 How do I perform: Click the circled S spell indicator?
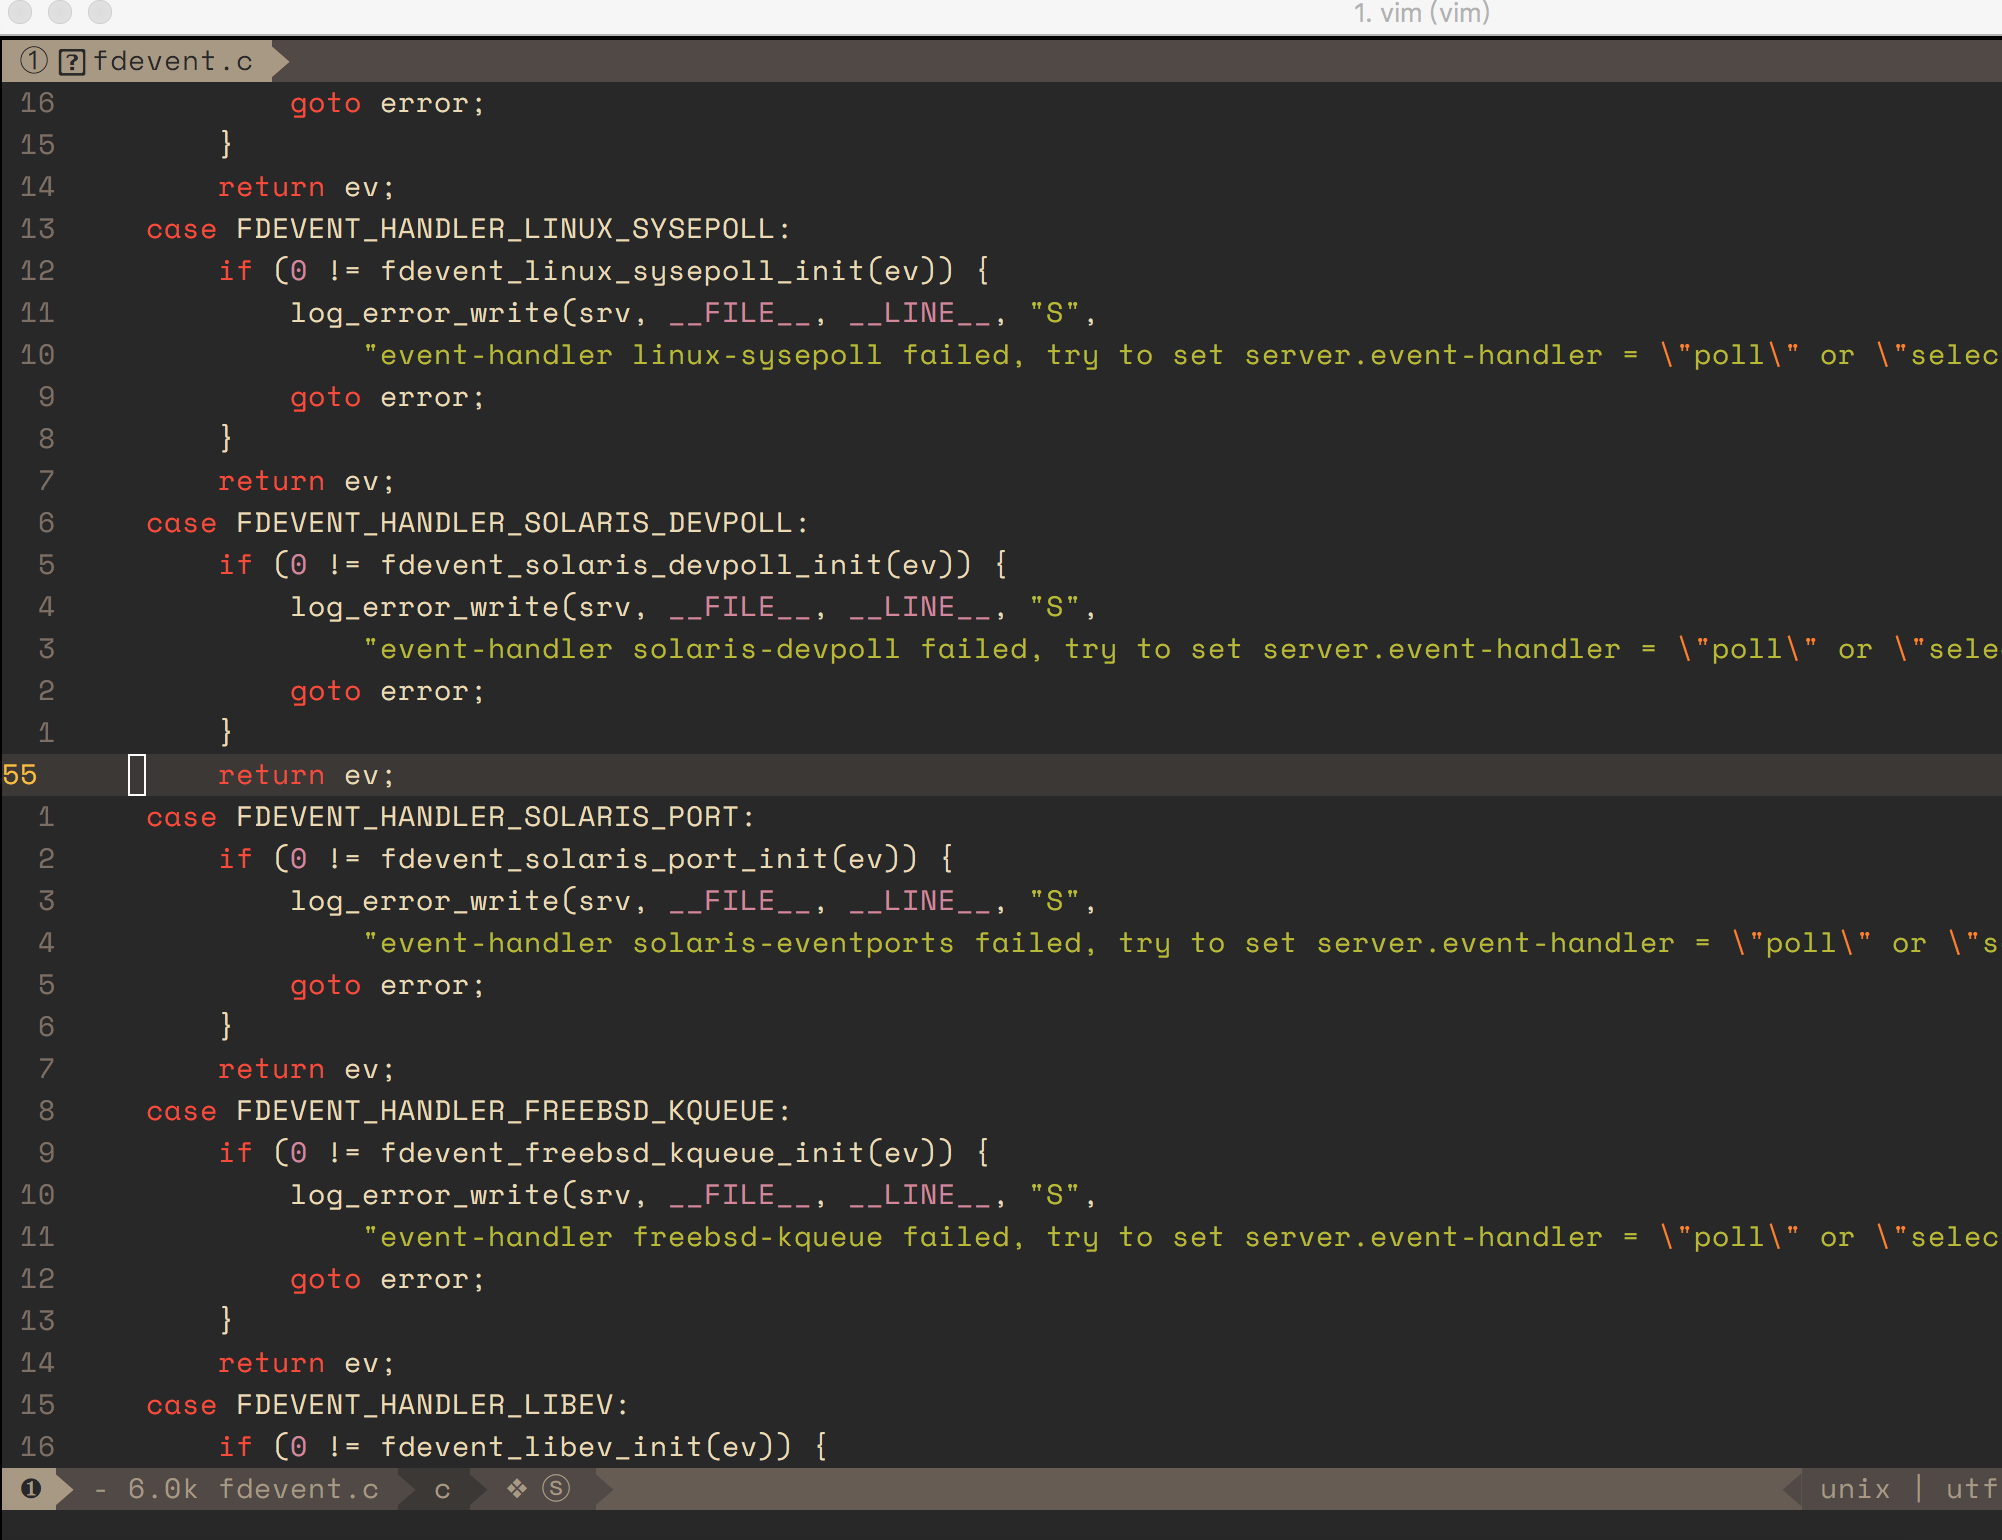coord(556,1489)
